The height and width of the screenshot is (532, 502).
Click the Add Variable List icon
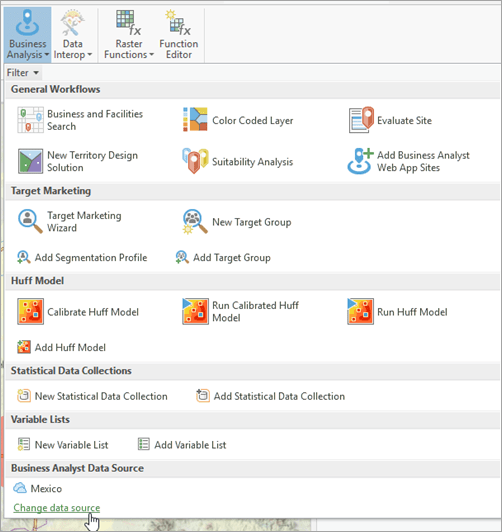click(143, 444)
